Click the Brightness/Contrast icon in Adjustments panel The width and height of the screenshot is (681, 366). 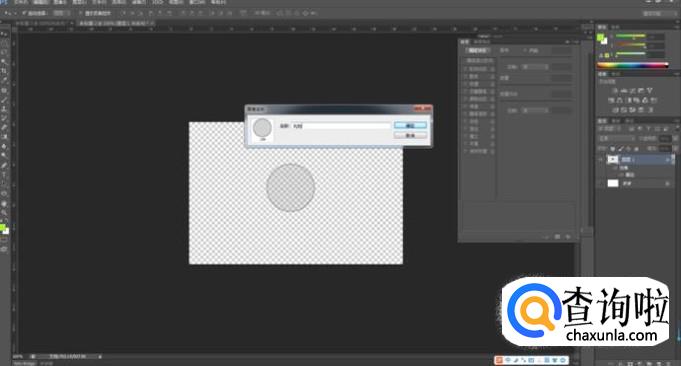click(615, 91)
